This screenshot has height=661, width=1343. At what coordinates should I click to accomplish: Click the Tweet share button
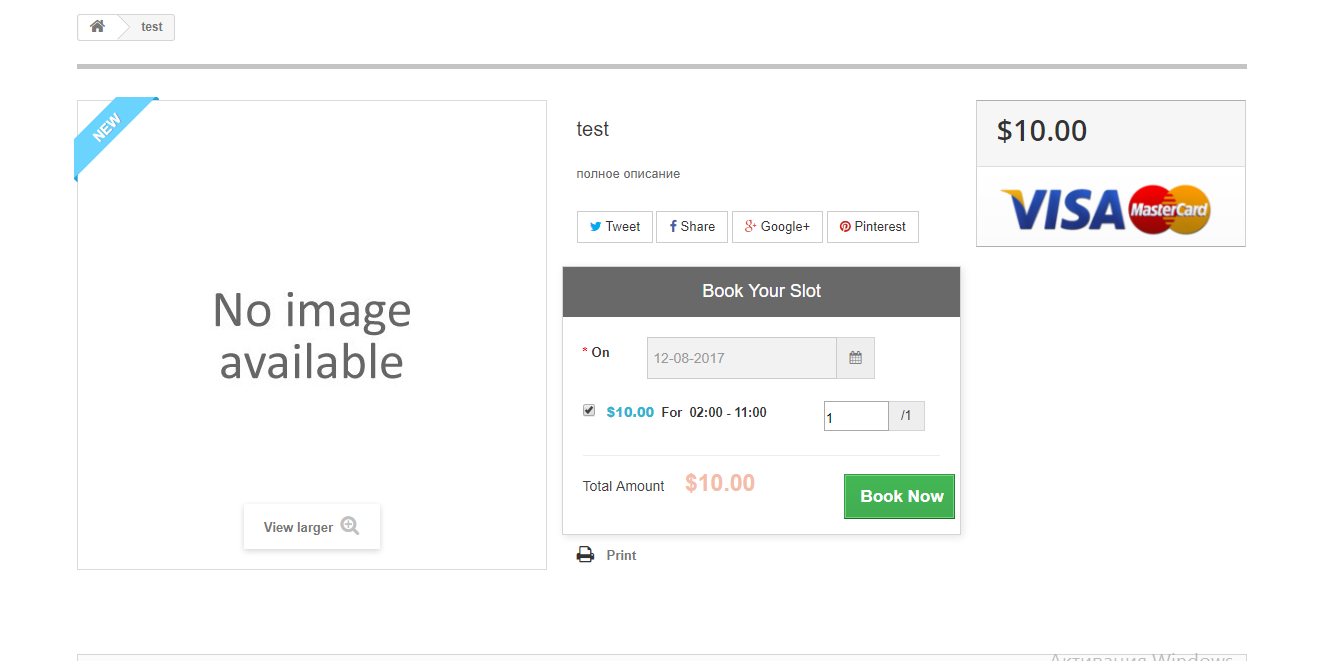[615, 227]
